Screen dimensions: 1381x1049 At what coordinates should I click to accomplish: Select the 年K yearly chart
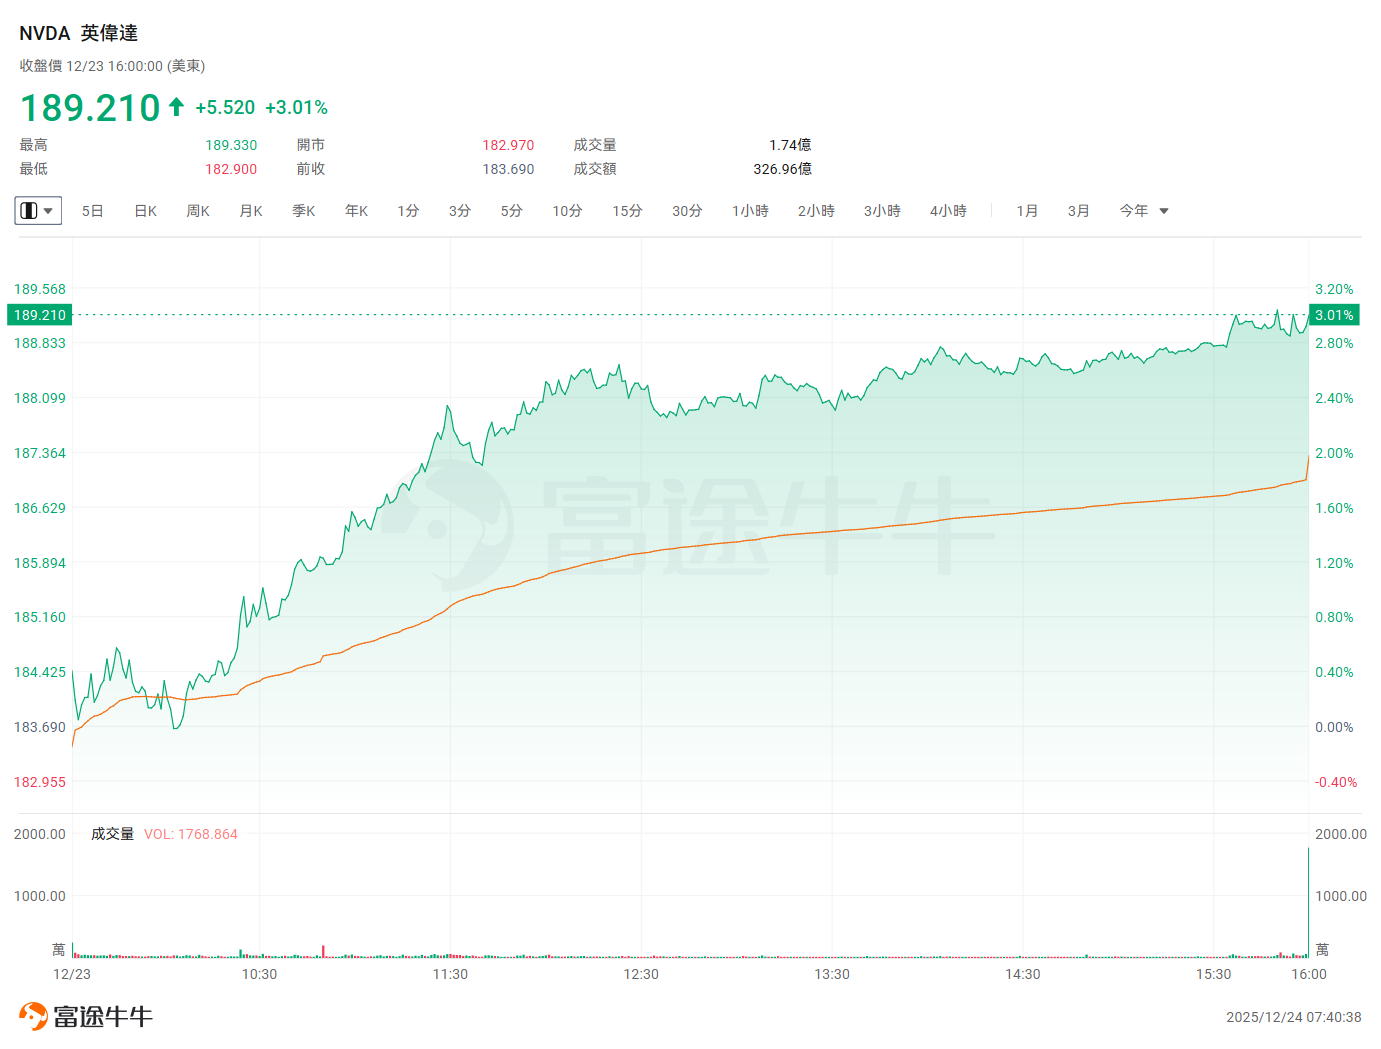pos(357,211)
